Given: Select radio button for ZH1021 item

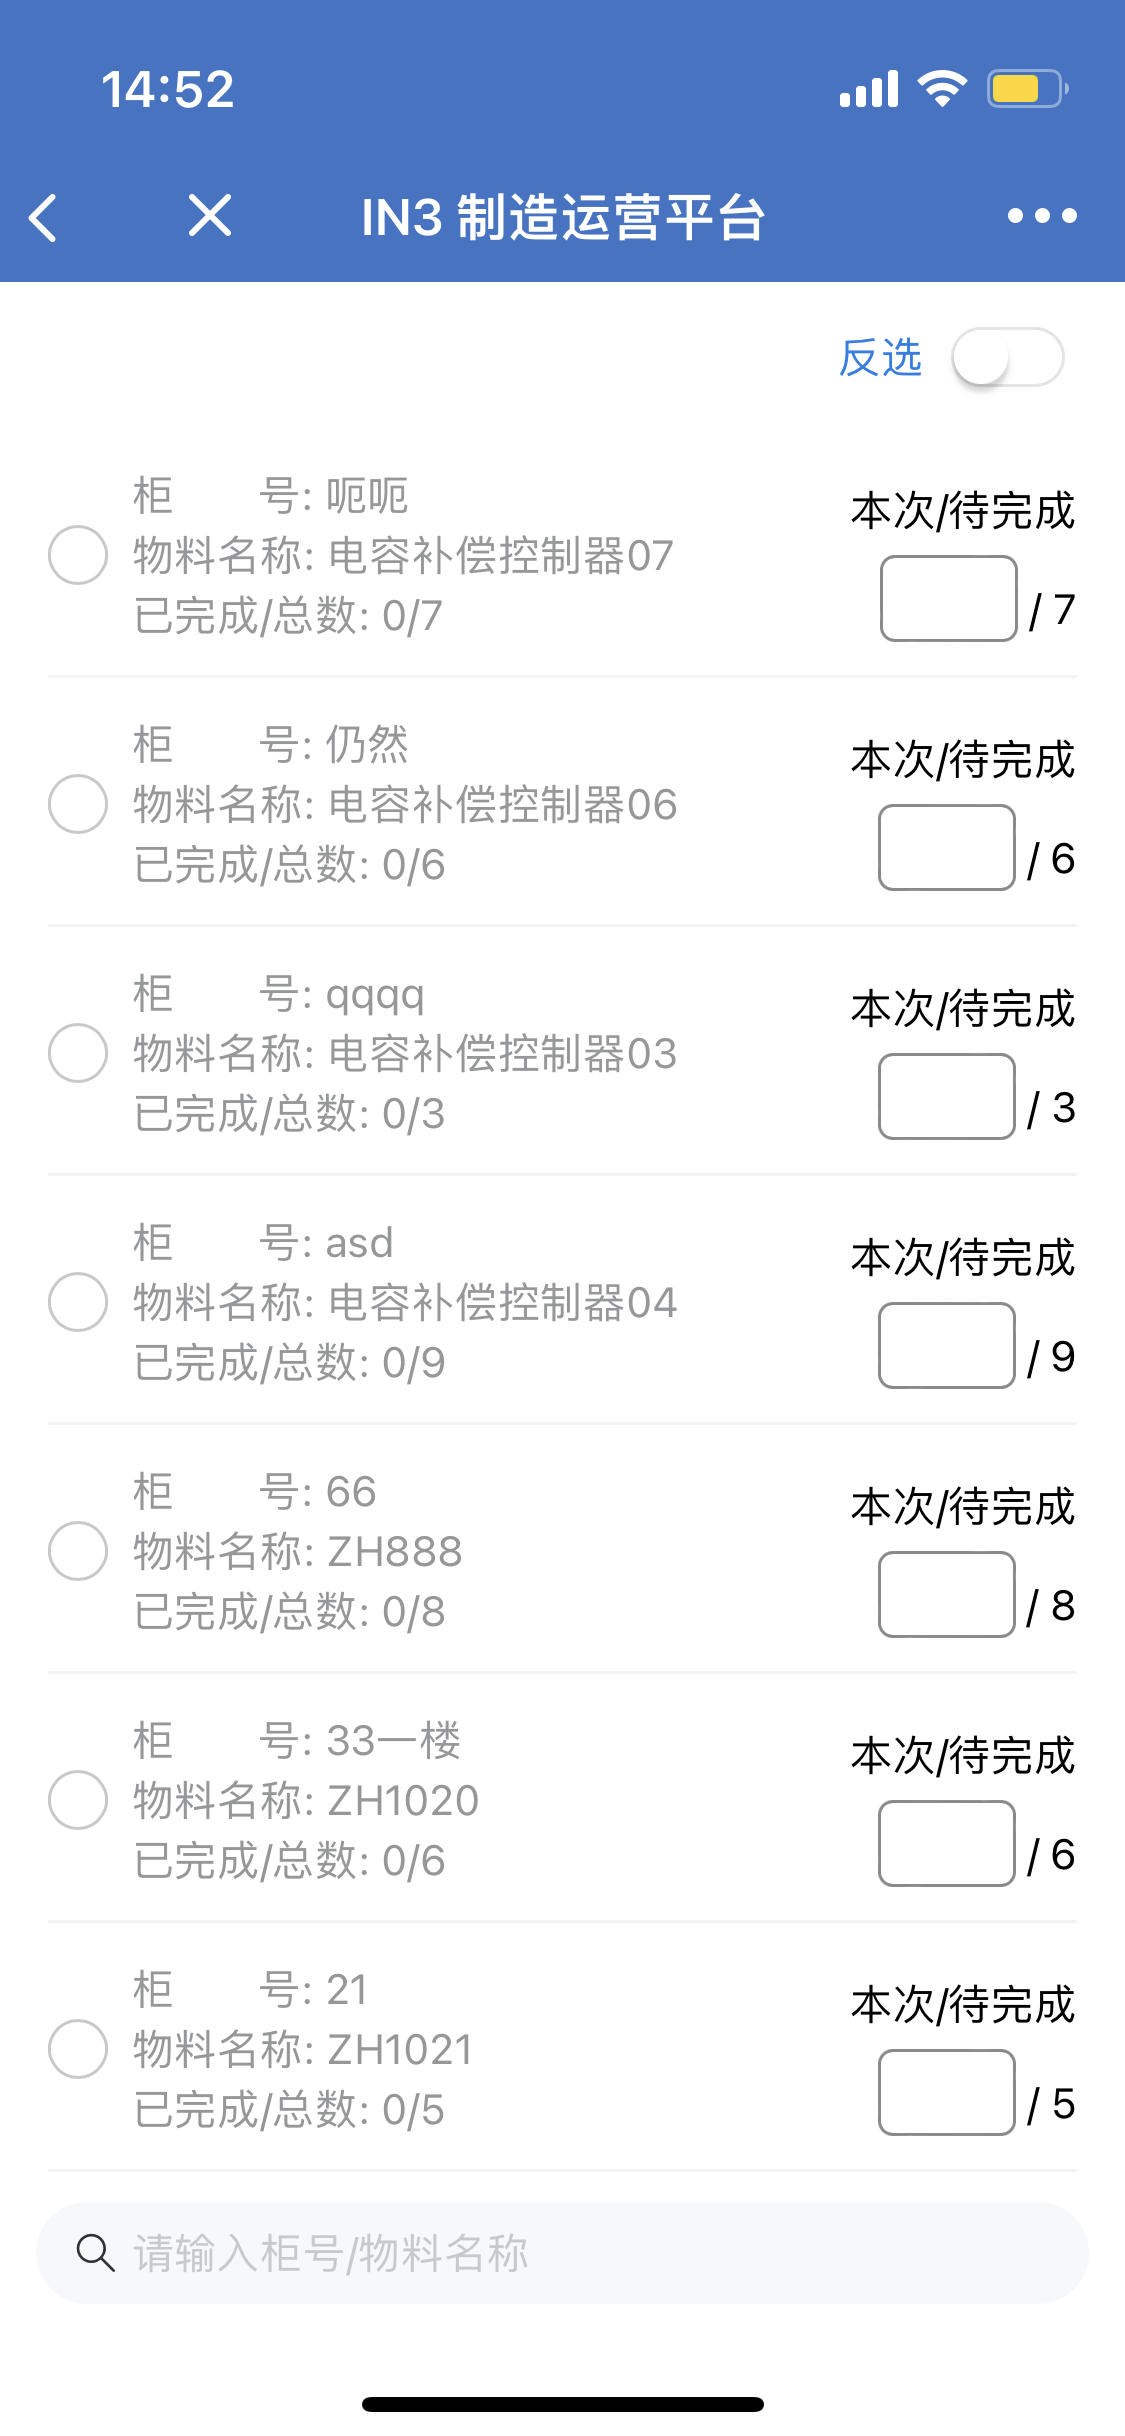Looking at the screenshot, I should pyautogui.click(x=78, y=2049).
